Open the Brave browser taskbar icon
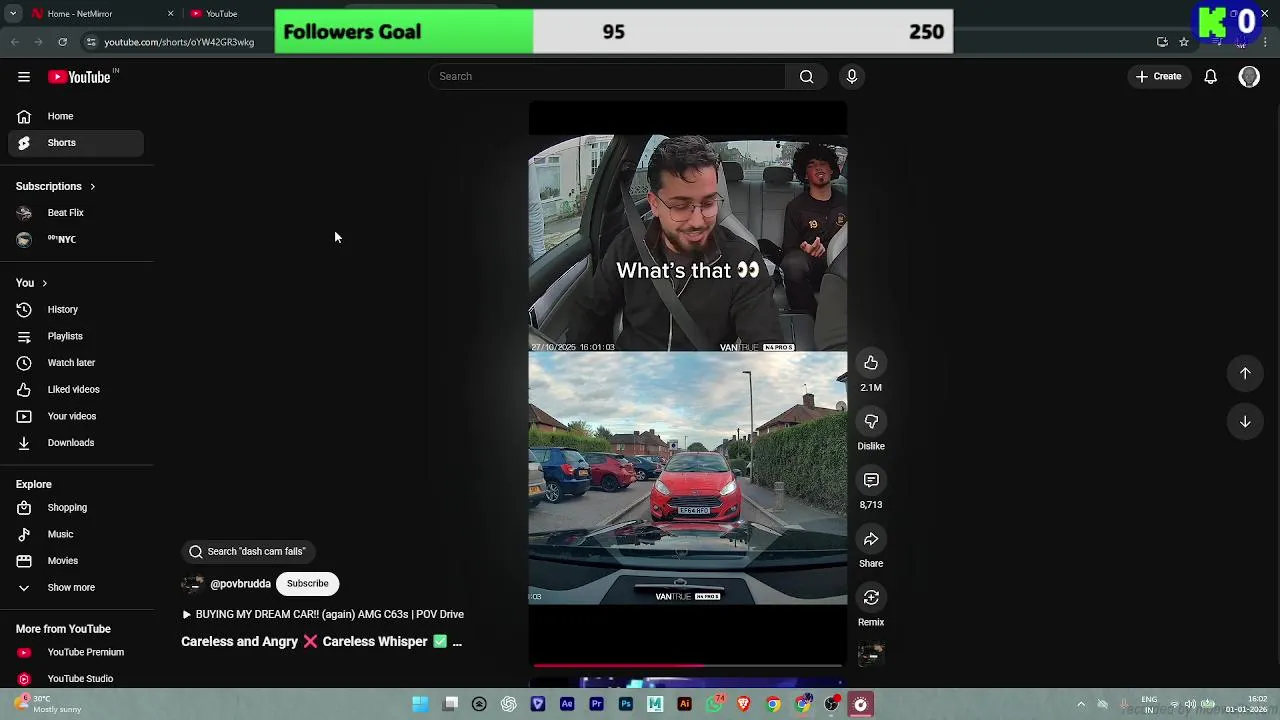Screen dimensions: 1280x720 (743, 704)
